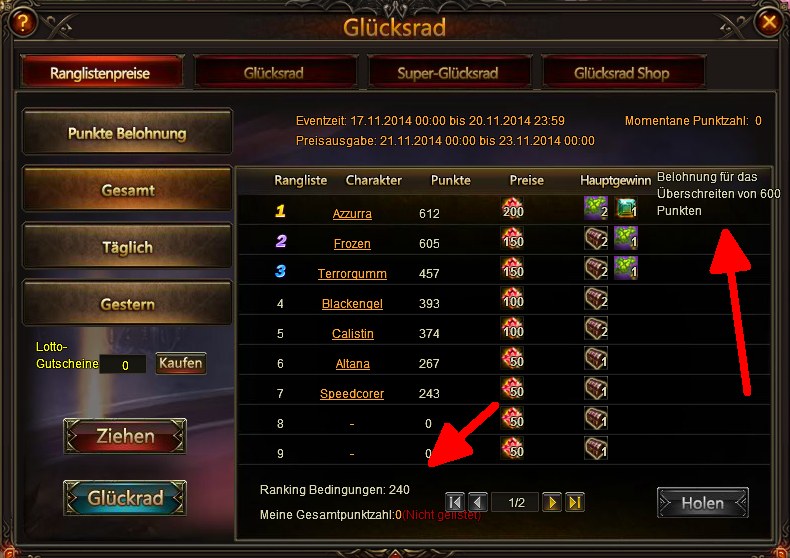Click the Ziehen button
This screenshot has height=558, width=790.
[x=125, y=436]
